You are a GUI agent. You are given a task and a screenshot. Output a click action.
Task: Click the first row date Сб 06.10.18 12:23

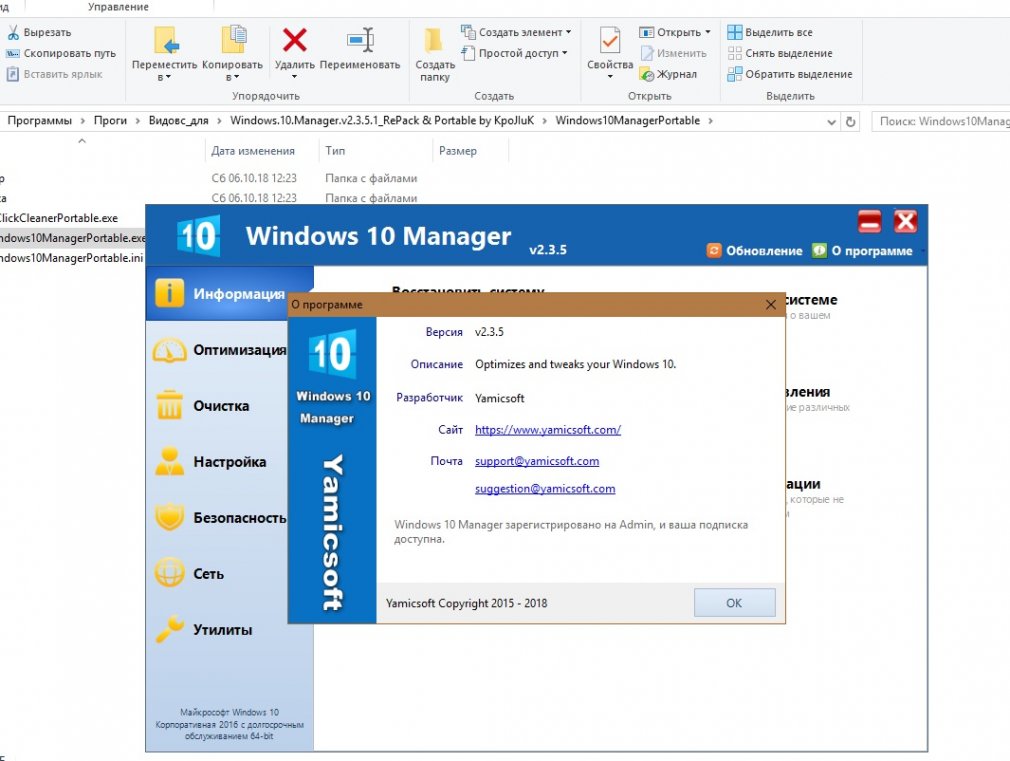click(x=254, y=178)
